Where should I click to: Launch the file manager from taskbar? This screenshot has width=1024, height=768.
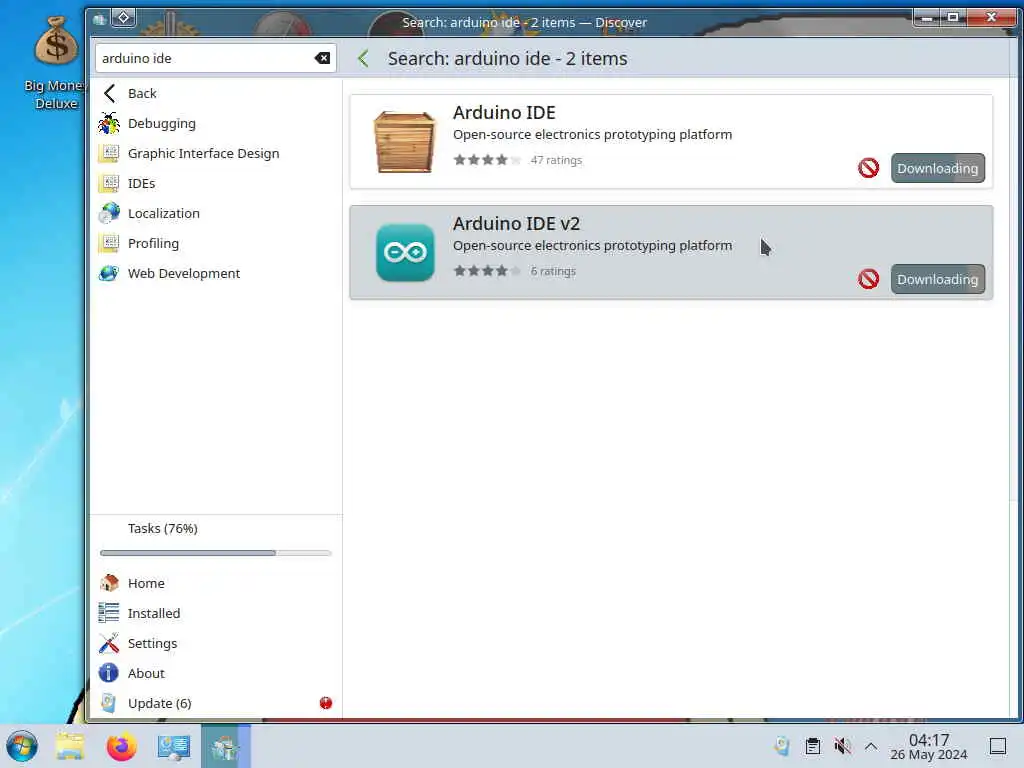click(70, 746)
